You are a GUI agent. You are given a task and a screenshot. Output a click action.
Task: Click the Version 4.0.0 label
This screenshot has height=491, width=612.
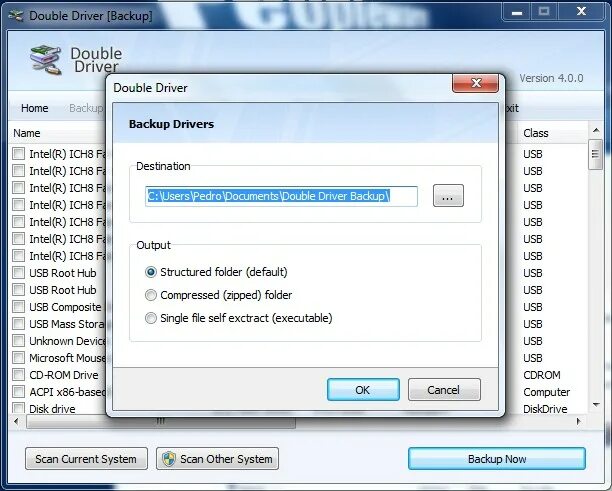click(551, 78)
